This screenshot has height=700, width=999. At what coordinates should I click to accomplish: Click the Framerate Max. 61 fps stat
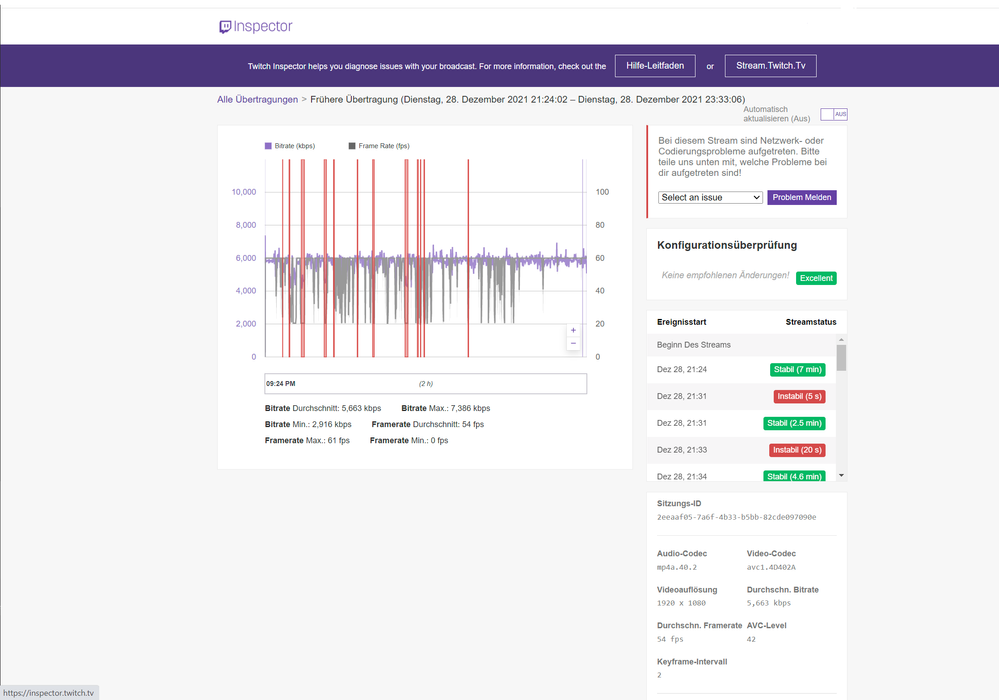click(307, 440)
